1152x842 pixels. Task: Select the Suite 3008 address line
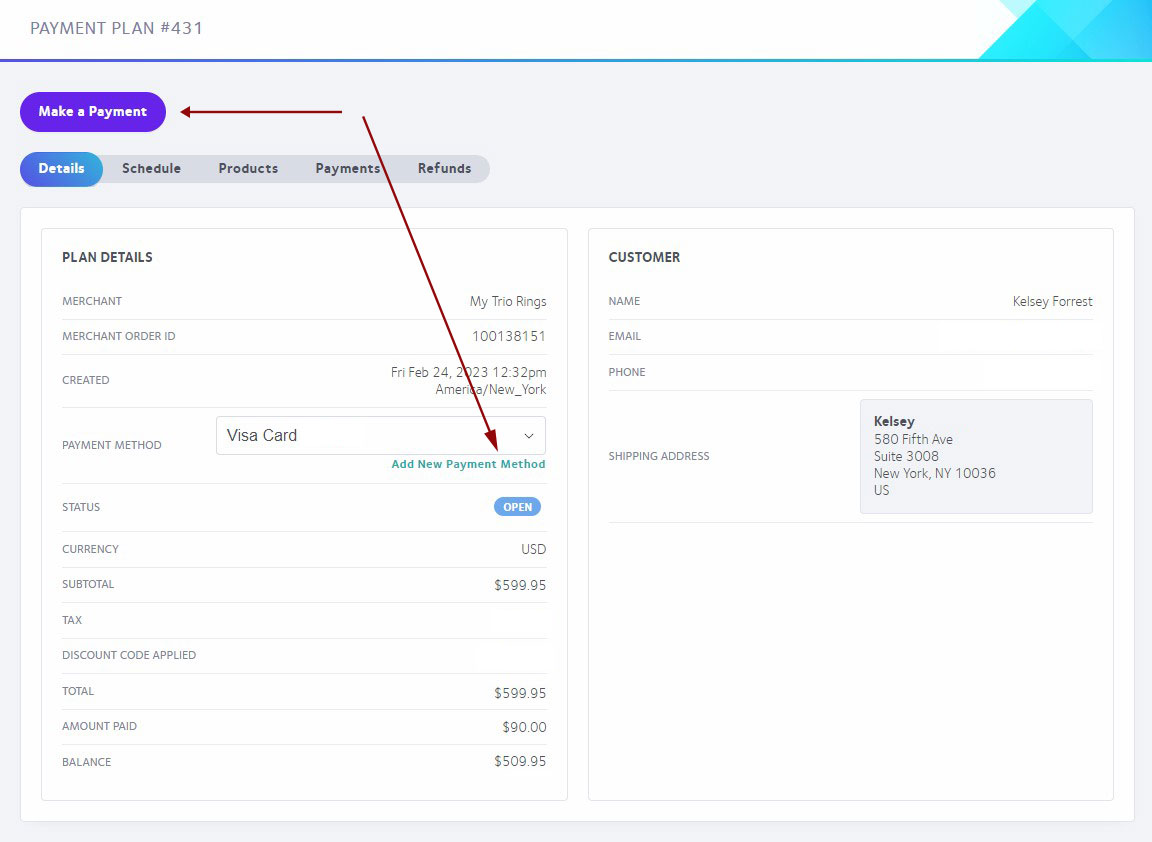pyautogui.click(x=906, y=456)
